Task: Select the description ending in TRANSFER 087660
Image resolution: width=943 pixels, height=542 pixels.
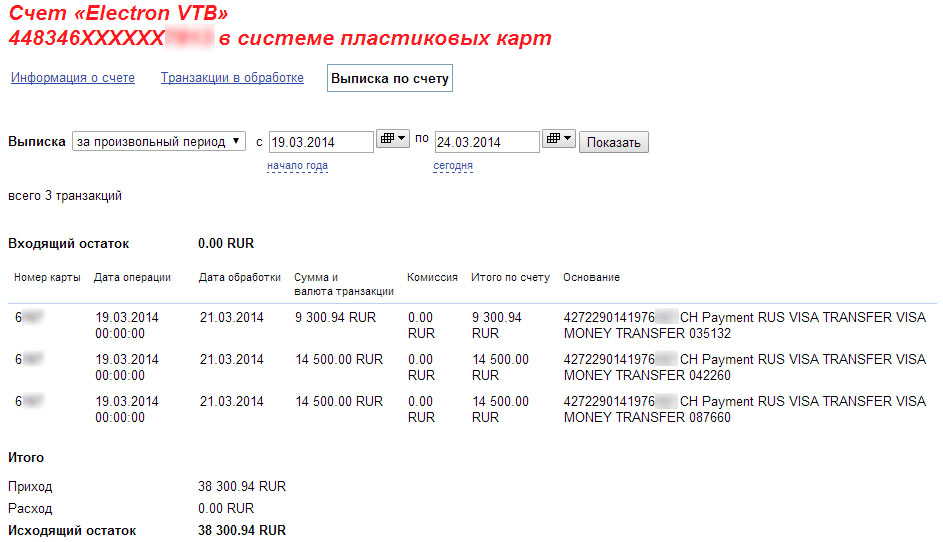Action: click(745, 409)
